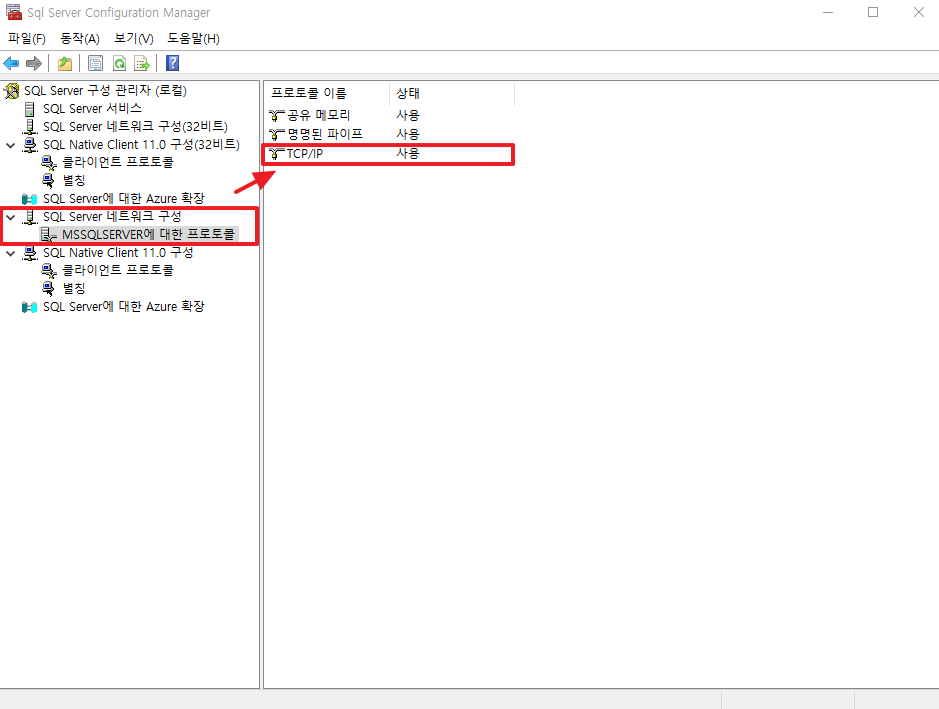Select the lower 클라이언트 프로토콜 label
This screenshot has height=709, width=939.
click(x=118, y=271)
